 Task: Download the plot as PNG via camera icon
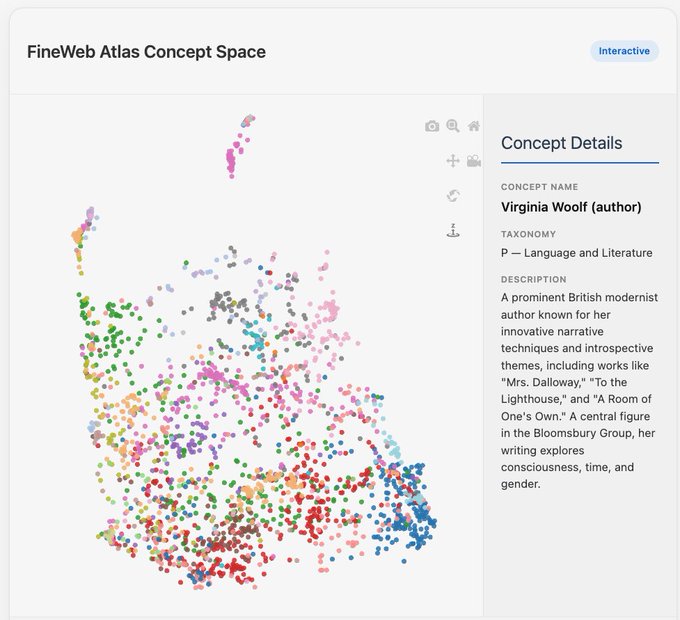coord(432,126)
